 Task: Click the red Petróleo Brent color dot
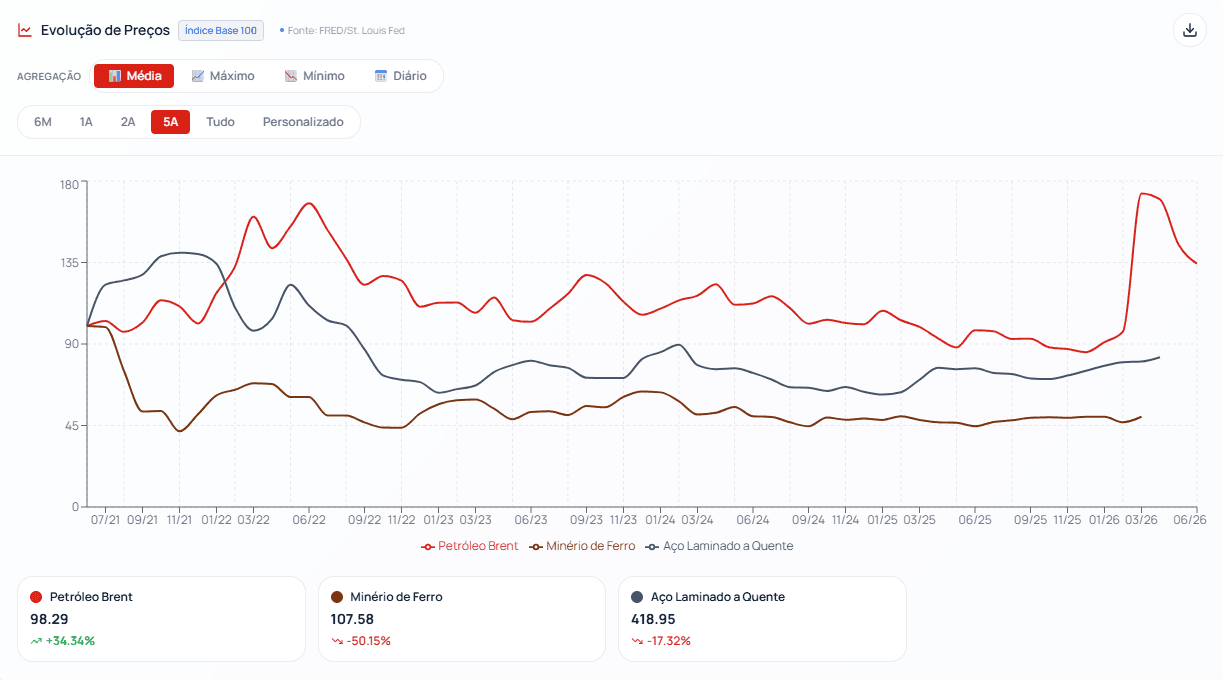point(36,597)
